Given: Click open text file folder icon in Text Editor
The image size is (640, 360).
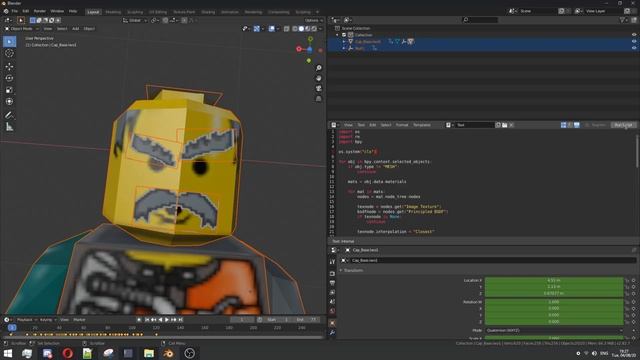Looking at the screenshot, I should pos(504,125).
